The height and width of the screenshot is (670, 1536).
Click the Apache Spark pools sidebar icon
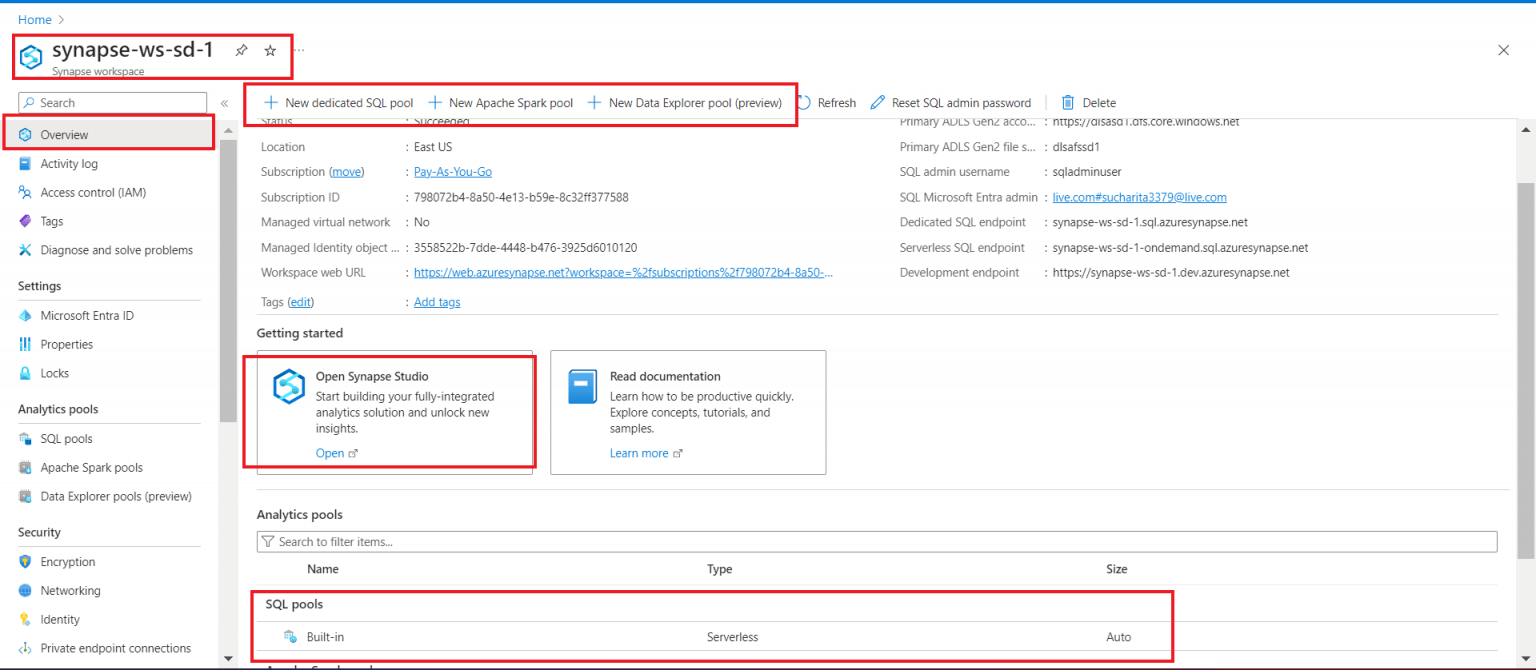point(25,467)
